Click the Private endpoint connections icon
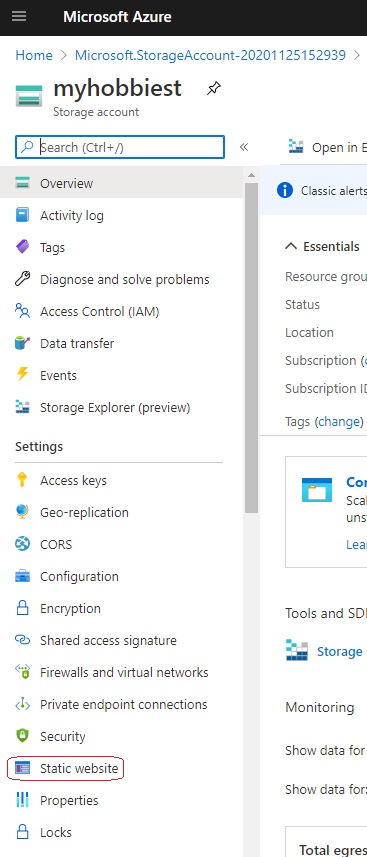367x857 pixels. point(22,705)
